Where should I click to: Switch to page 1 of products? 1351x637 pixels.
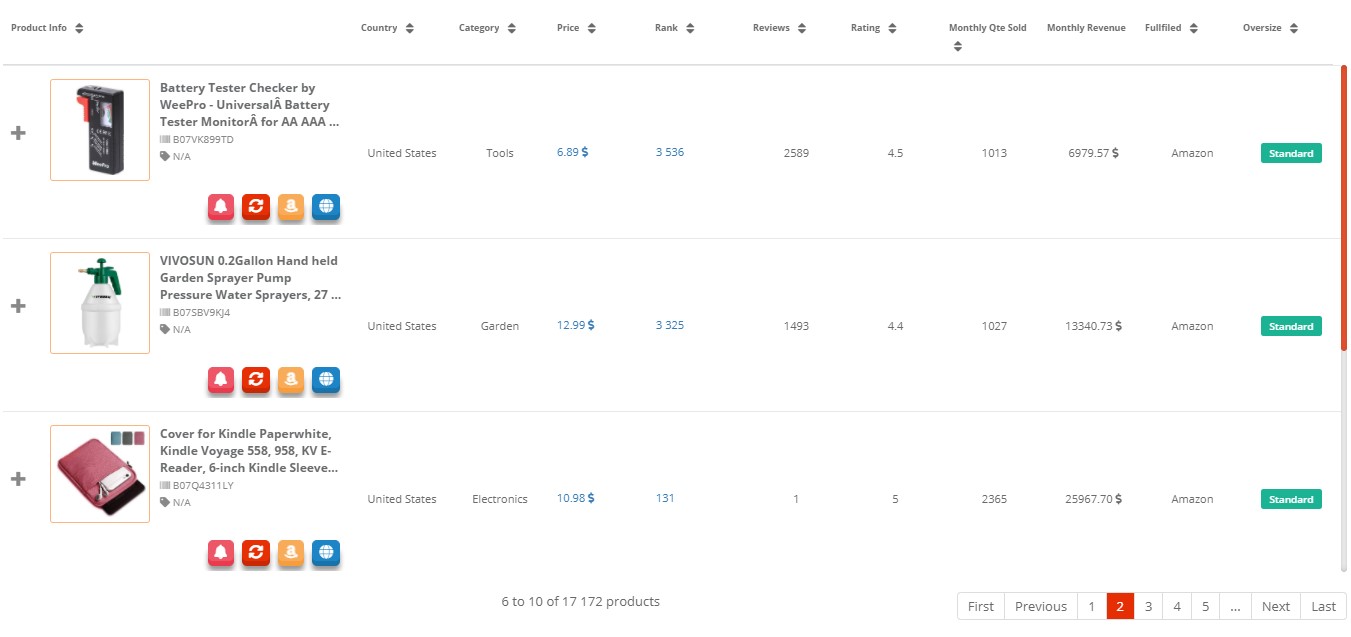point(1091,606)
